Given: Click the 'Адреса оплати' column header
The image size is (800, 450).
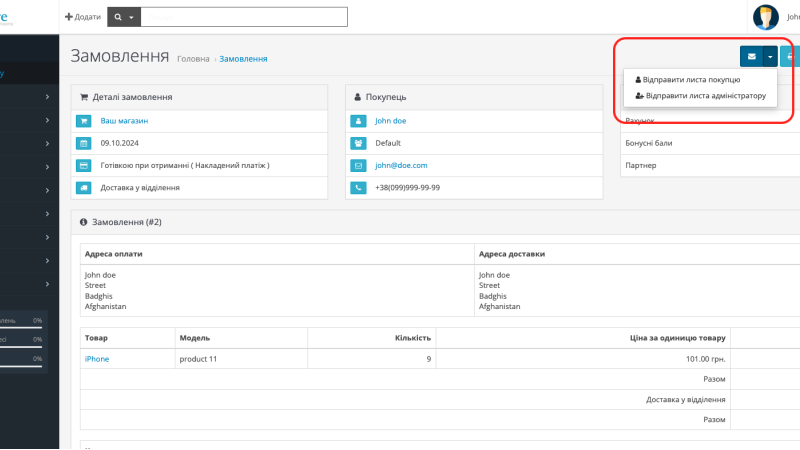Looking at the screenshot, I should (114, 254).
